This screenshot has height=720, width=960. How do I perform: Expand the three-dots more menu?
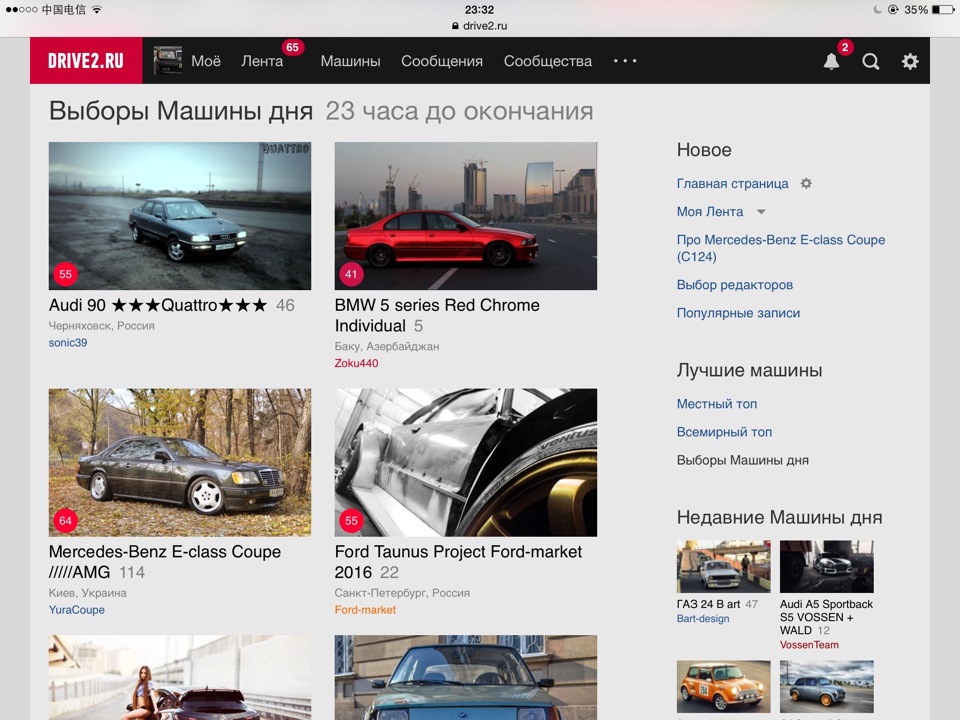625,61
